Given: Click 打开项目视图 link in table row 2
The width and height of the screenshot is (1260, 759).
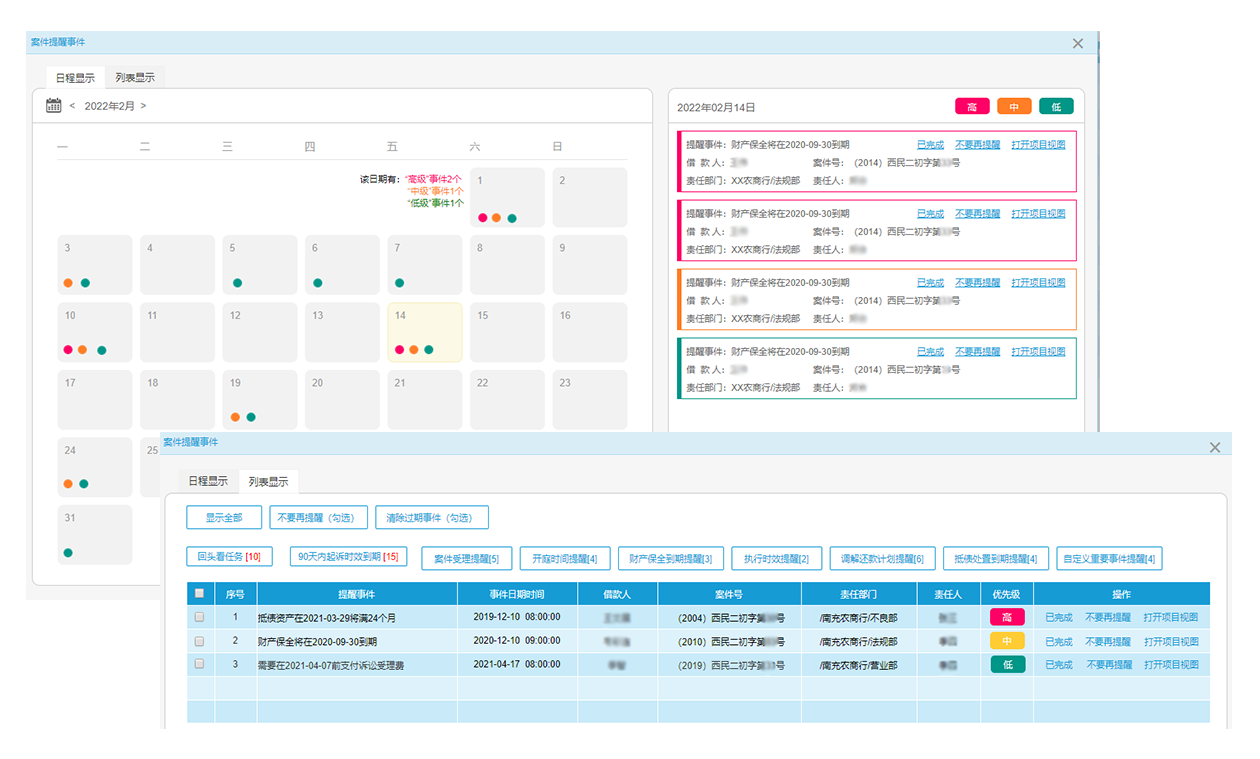Looking at the screenshot, I should (x=1170, y=642).
